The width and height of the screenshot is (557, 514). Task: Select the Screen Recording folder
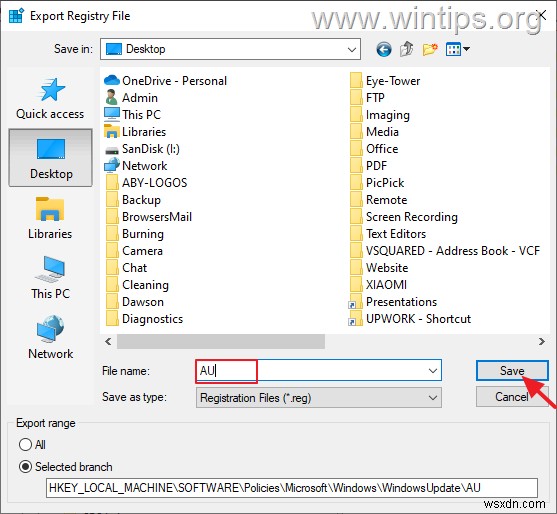point(404,217)
